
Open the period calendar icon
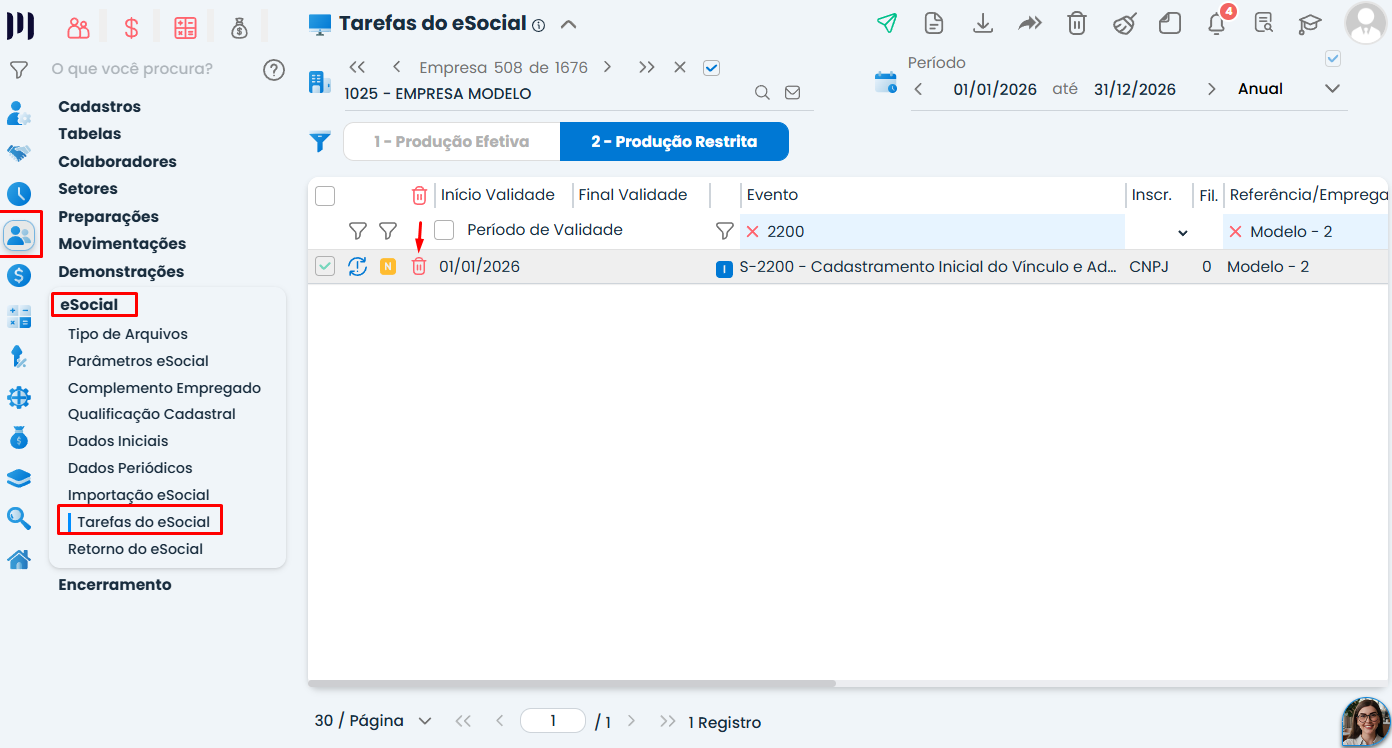[886, 82]
